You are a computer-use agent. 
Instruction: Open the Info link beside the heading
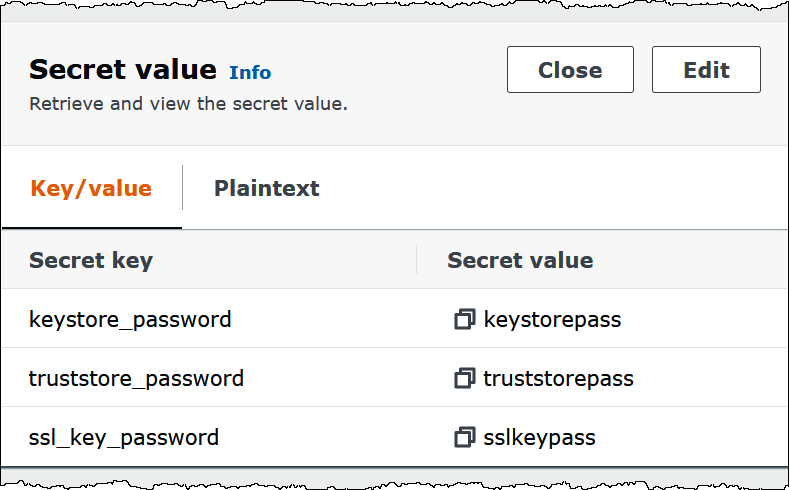(250, 72)
